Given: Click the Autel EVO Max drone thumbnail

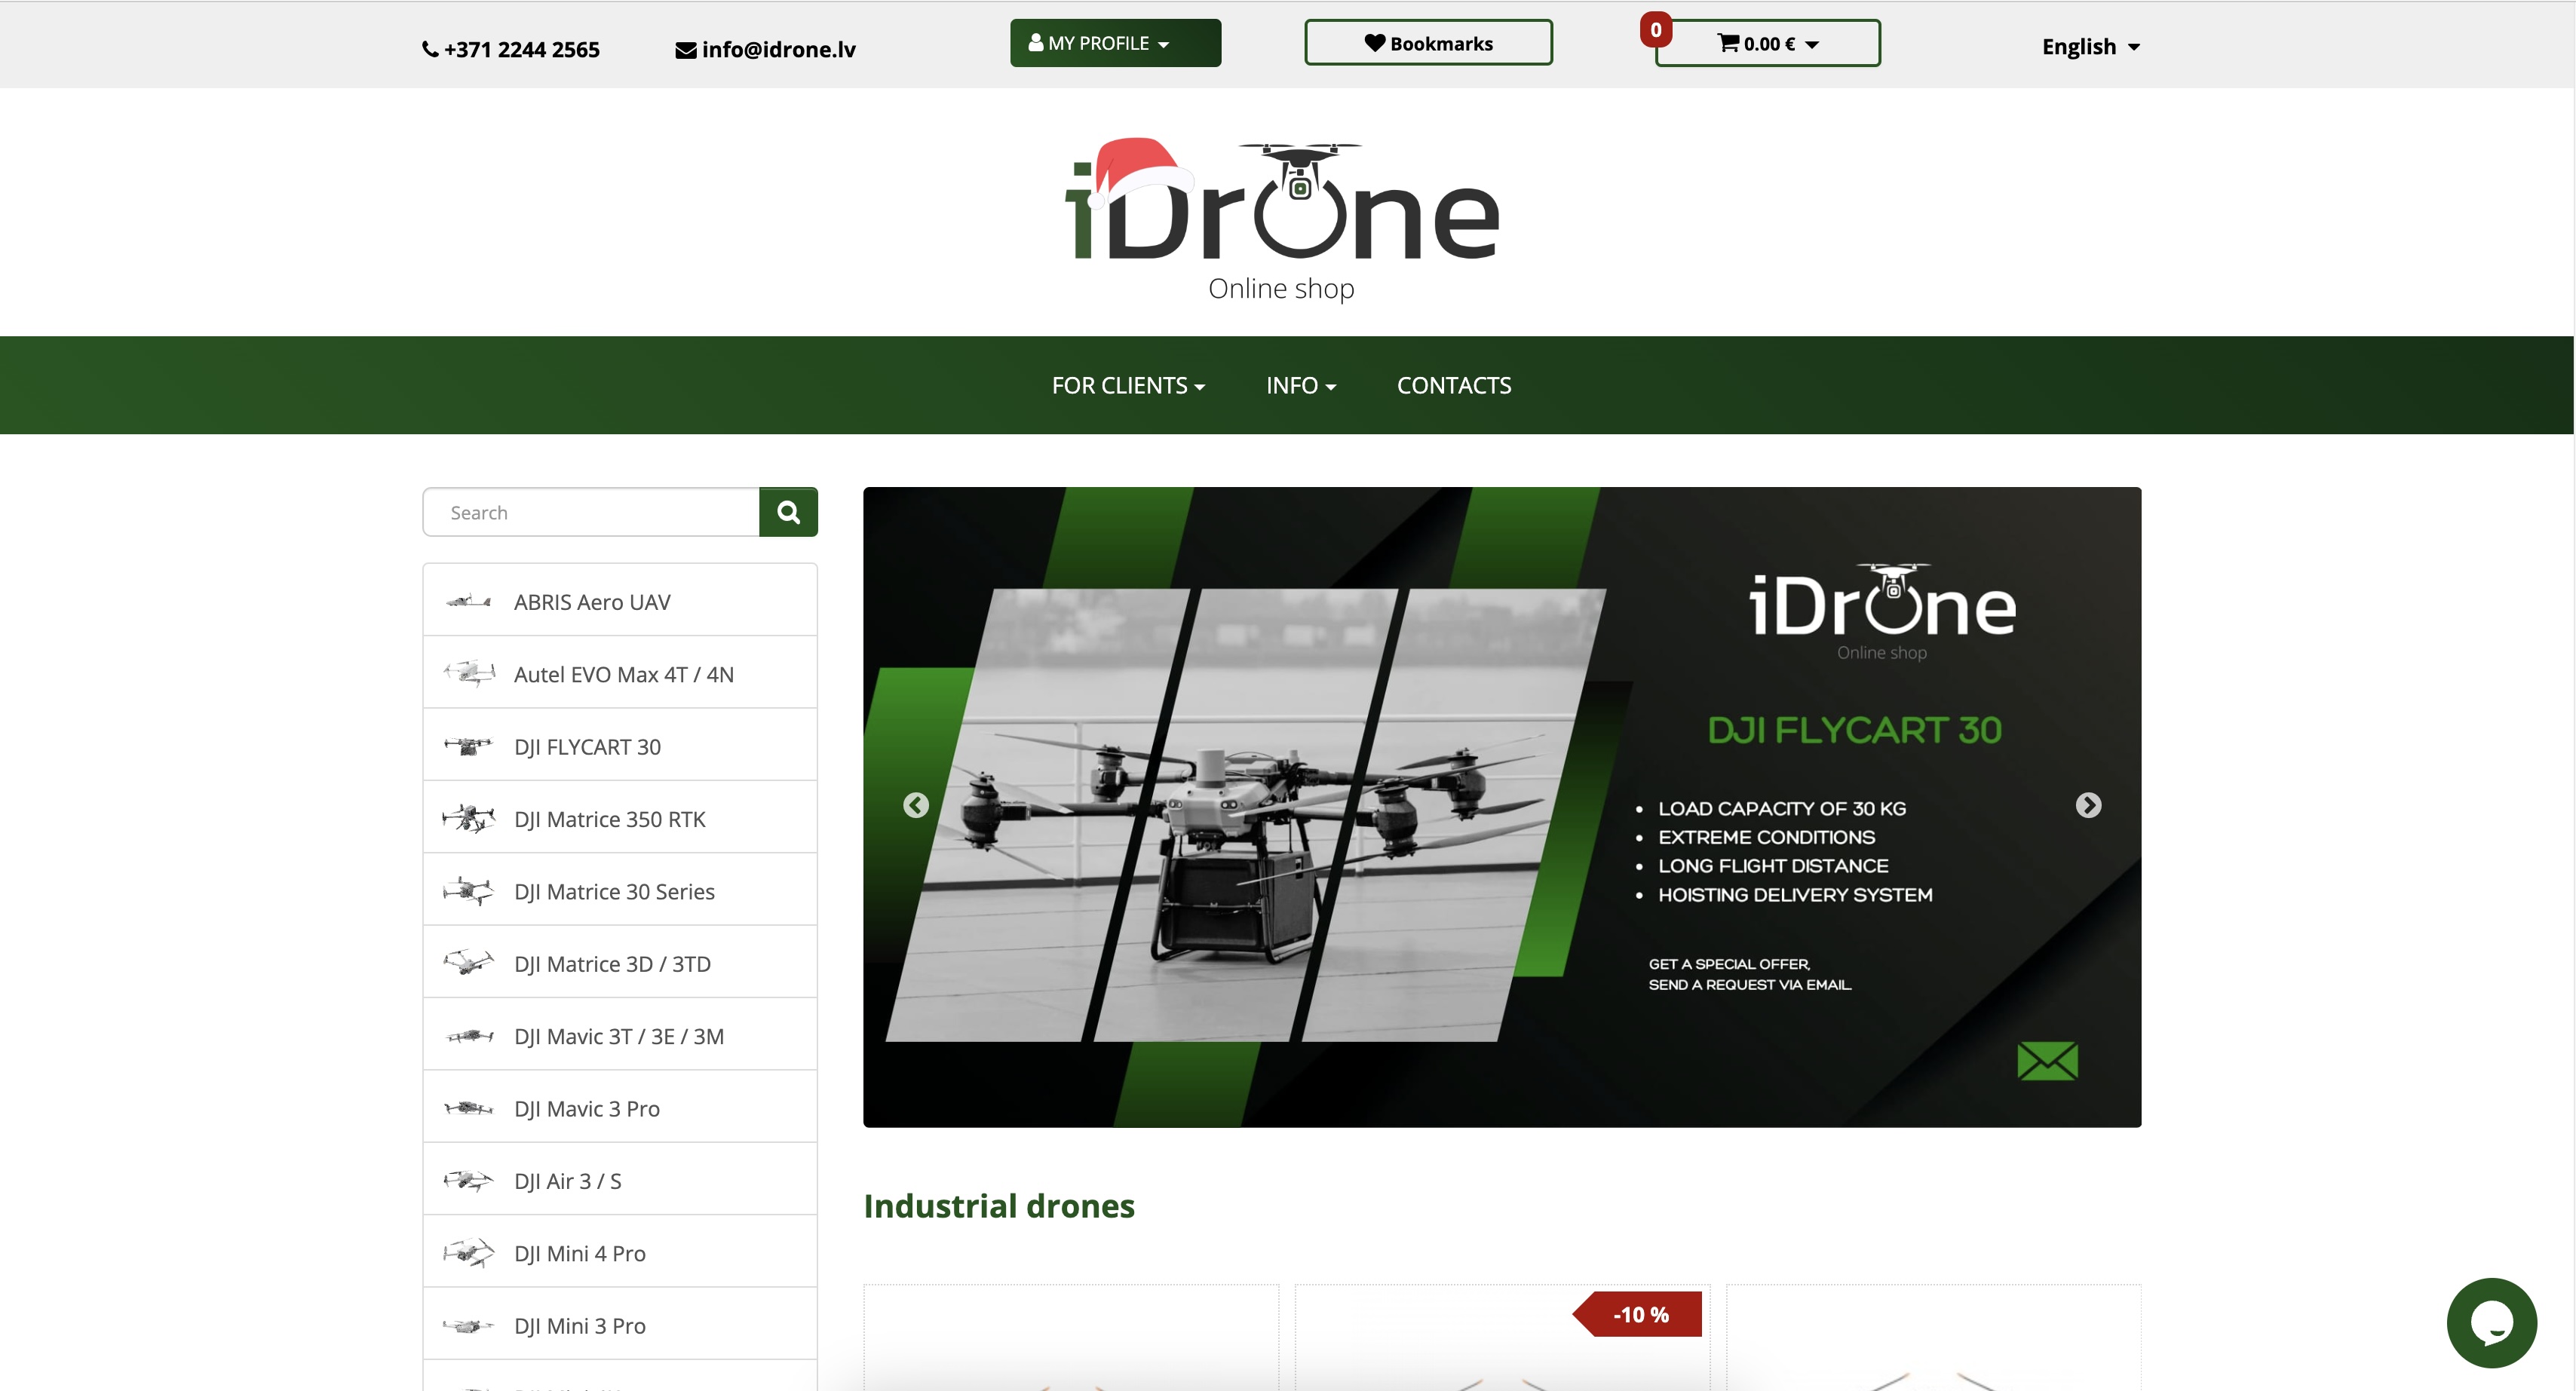Looking at the screenshot, I should [x=468, y=674].
